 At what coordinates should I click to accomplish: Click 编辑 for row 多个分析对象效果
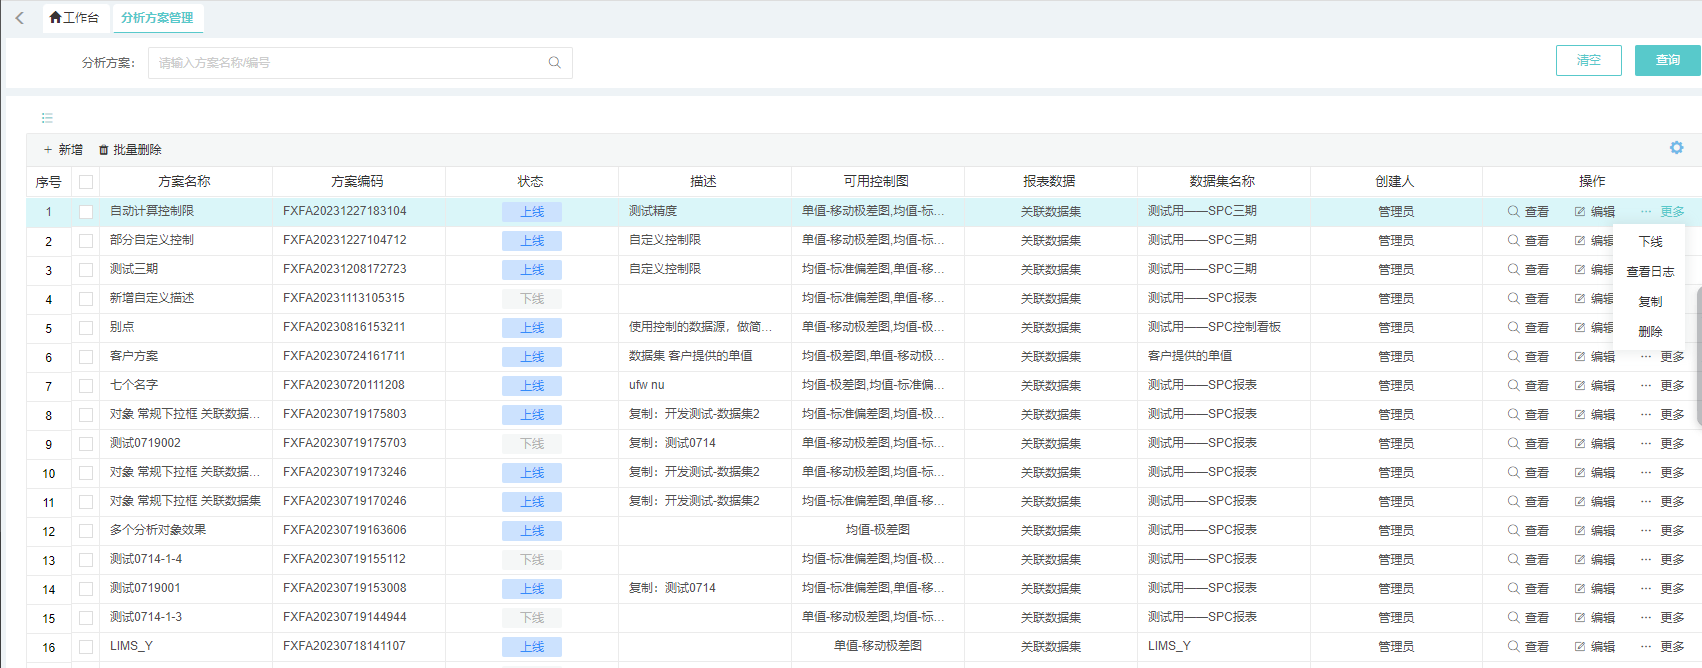pyautogui.click(x=1594, y=531)
